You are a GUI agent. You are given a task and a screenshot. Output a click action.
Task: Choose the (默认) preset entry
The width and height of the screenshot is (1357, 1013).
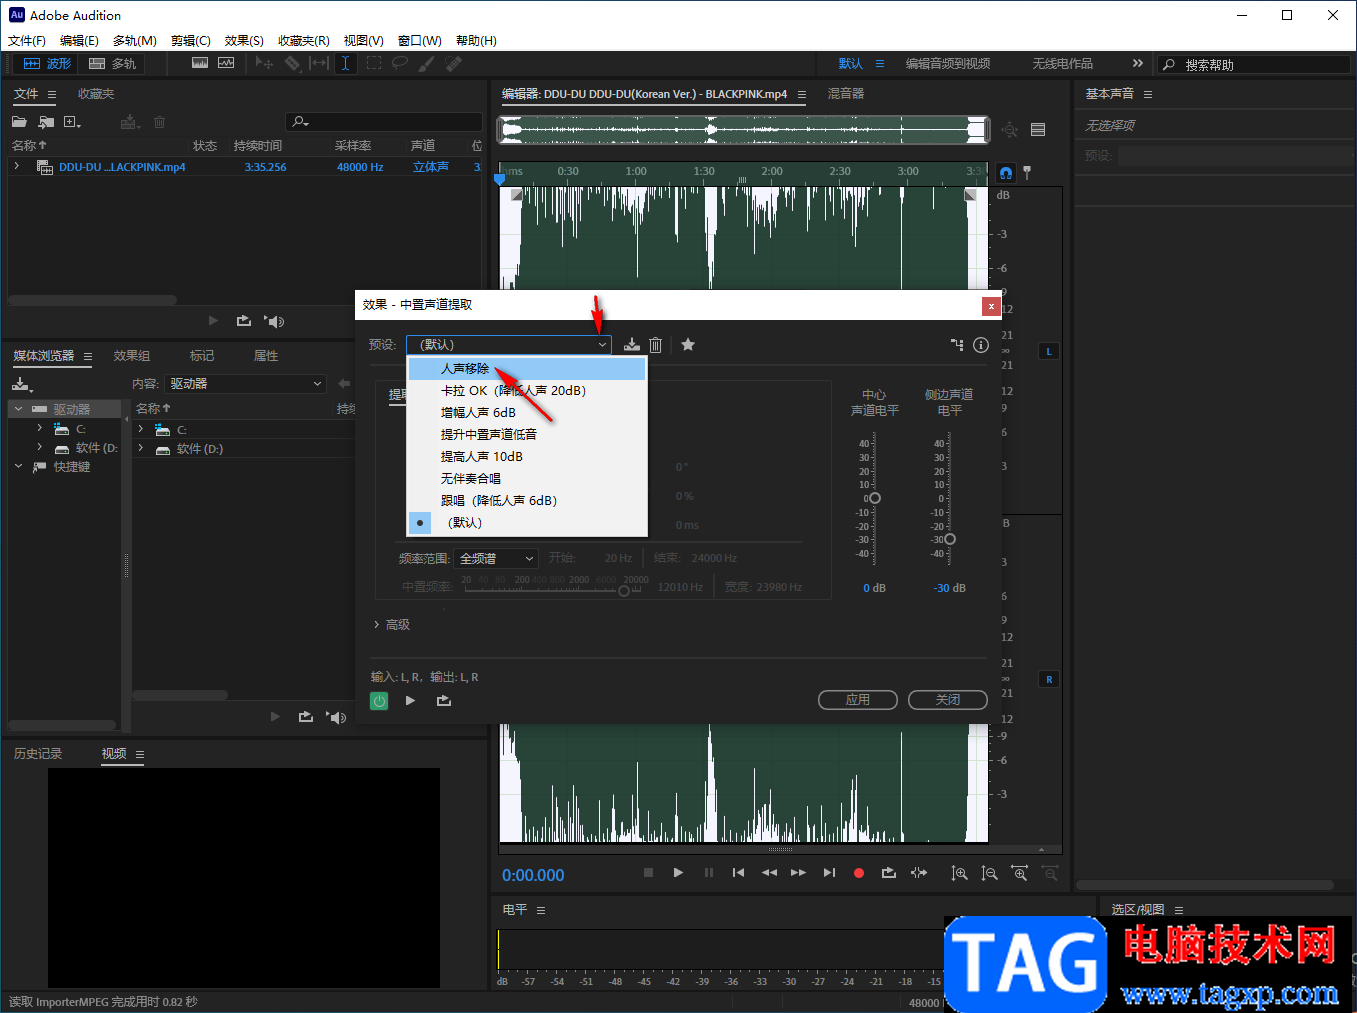[x=527, y=523]
